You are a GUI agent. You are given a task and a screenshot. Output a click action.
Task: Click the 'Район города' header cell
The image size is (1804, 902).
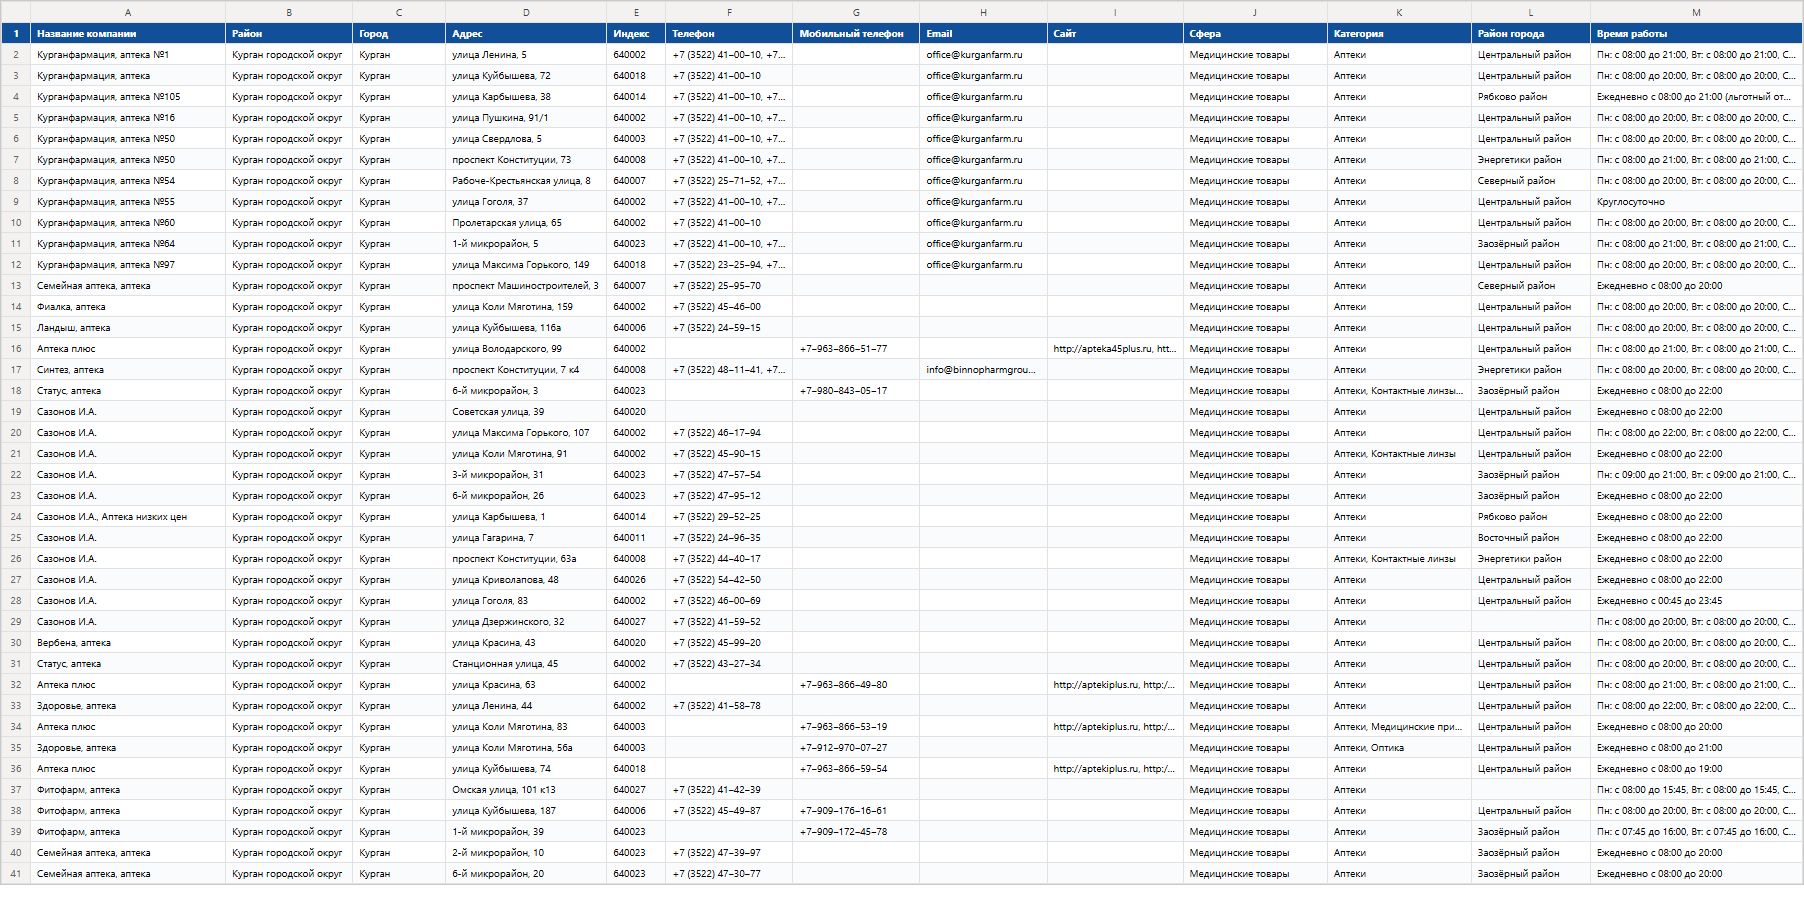point(1531,33)
